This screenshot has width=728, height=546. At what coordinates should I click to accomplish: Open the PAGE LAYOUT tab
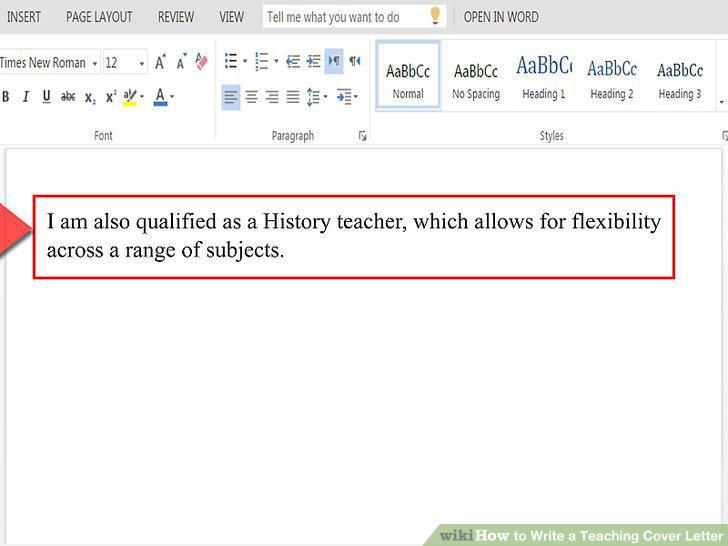[99, 17]
